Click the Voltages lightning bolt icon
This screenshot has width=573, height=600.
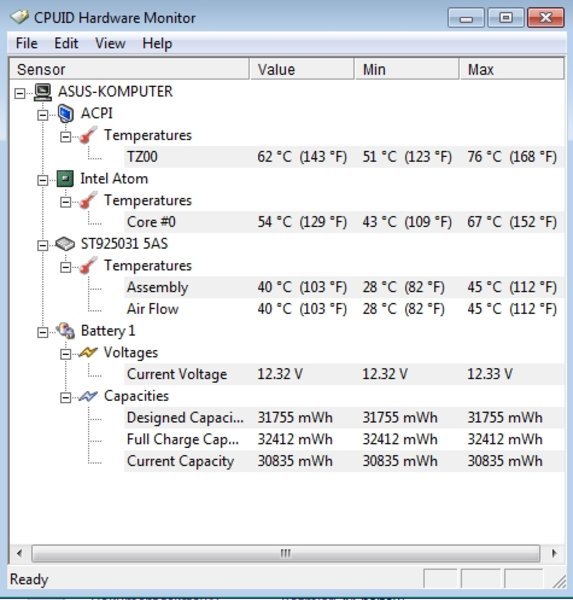(88, 352)
